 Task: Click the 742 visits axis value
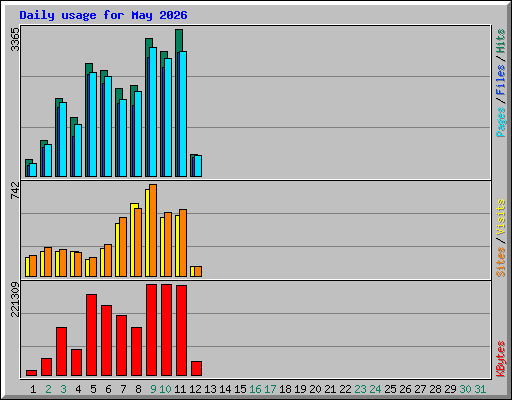[x=15, y=190]
